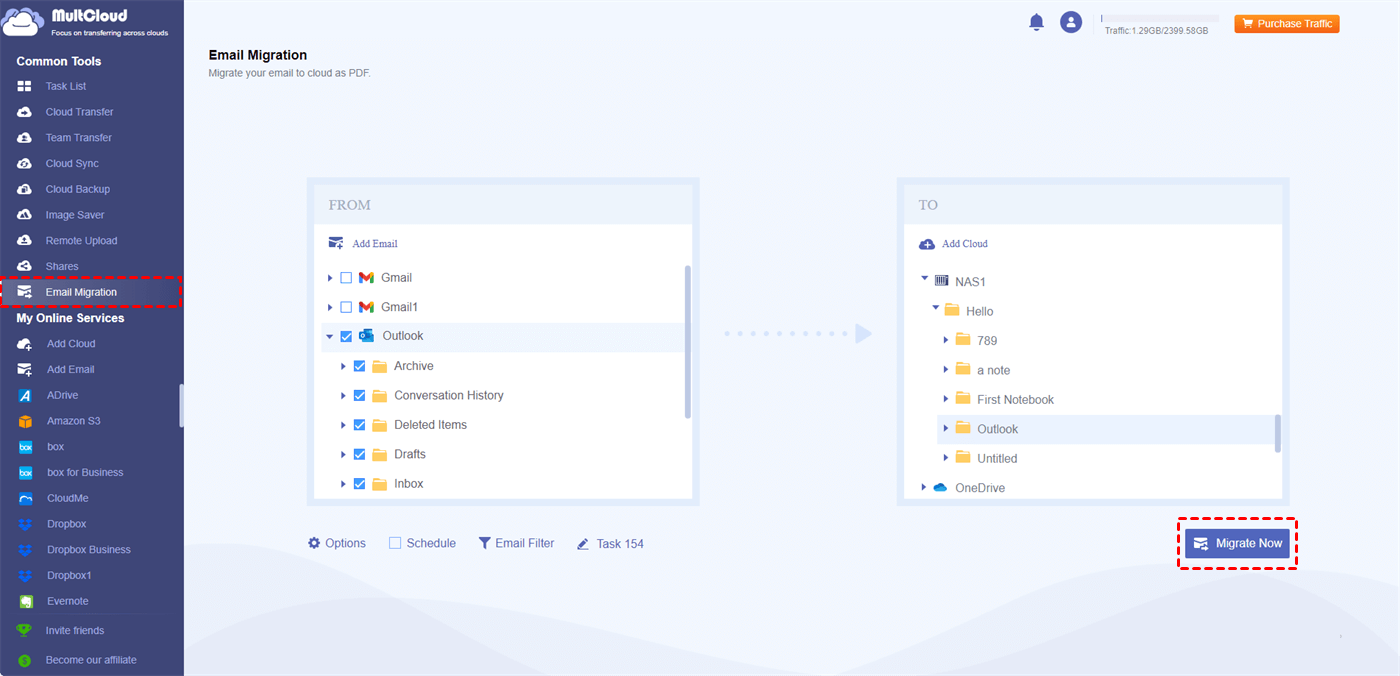
Task: Click the Team Transfer icon
Action: (25, 138)
